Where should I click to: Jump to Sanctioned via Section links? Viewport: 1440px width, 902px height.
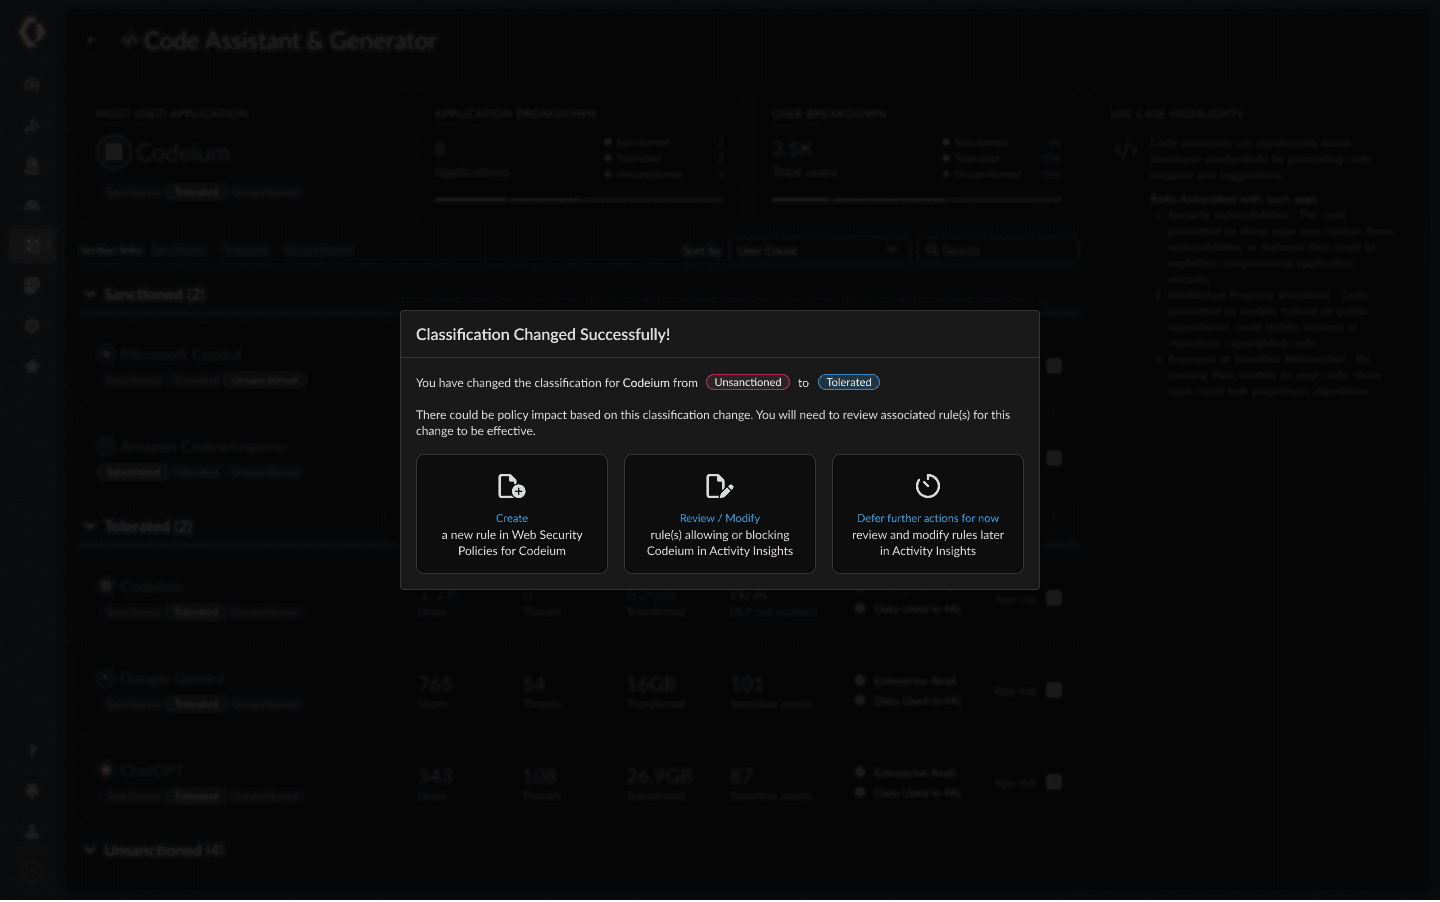180,250
